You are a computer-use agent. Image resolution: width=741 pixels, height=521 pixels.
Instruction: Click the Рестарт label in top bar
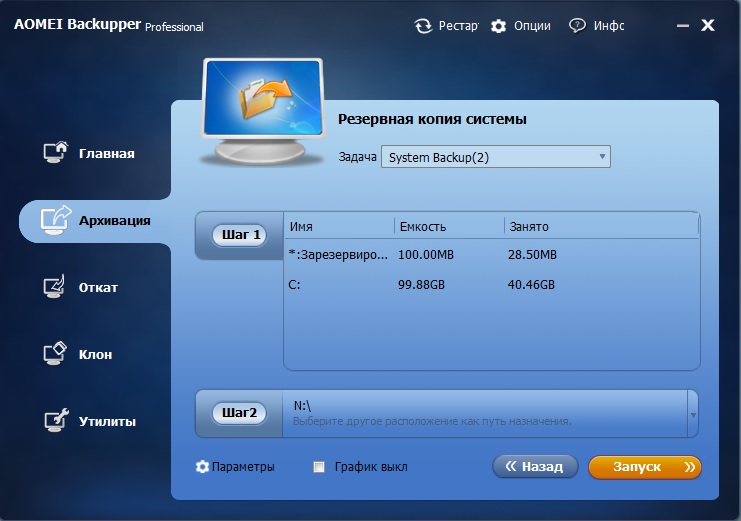[458, 26]
